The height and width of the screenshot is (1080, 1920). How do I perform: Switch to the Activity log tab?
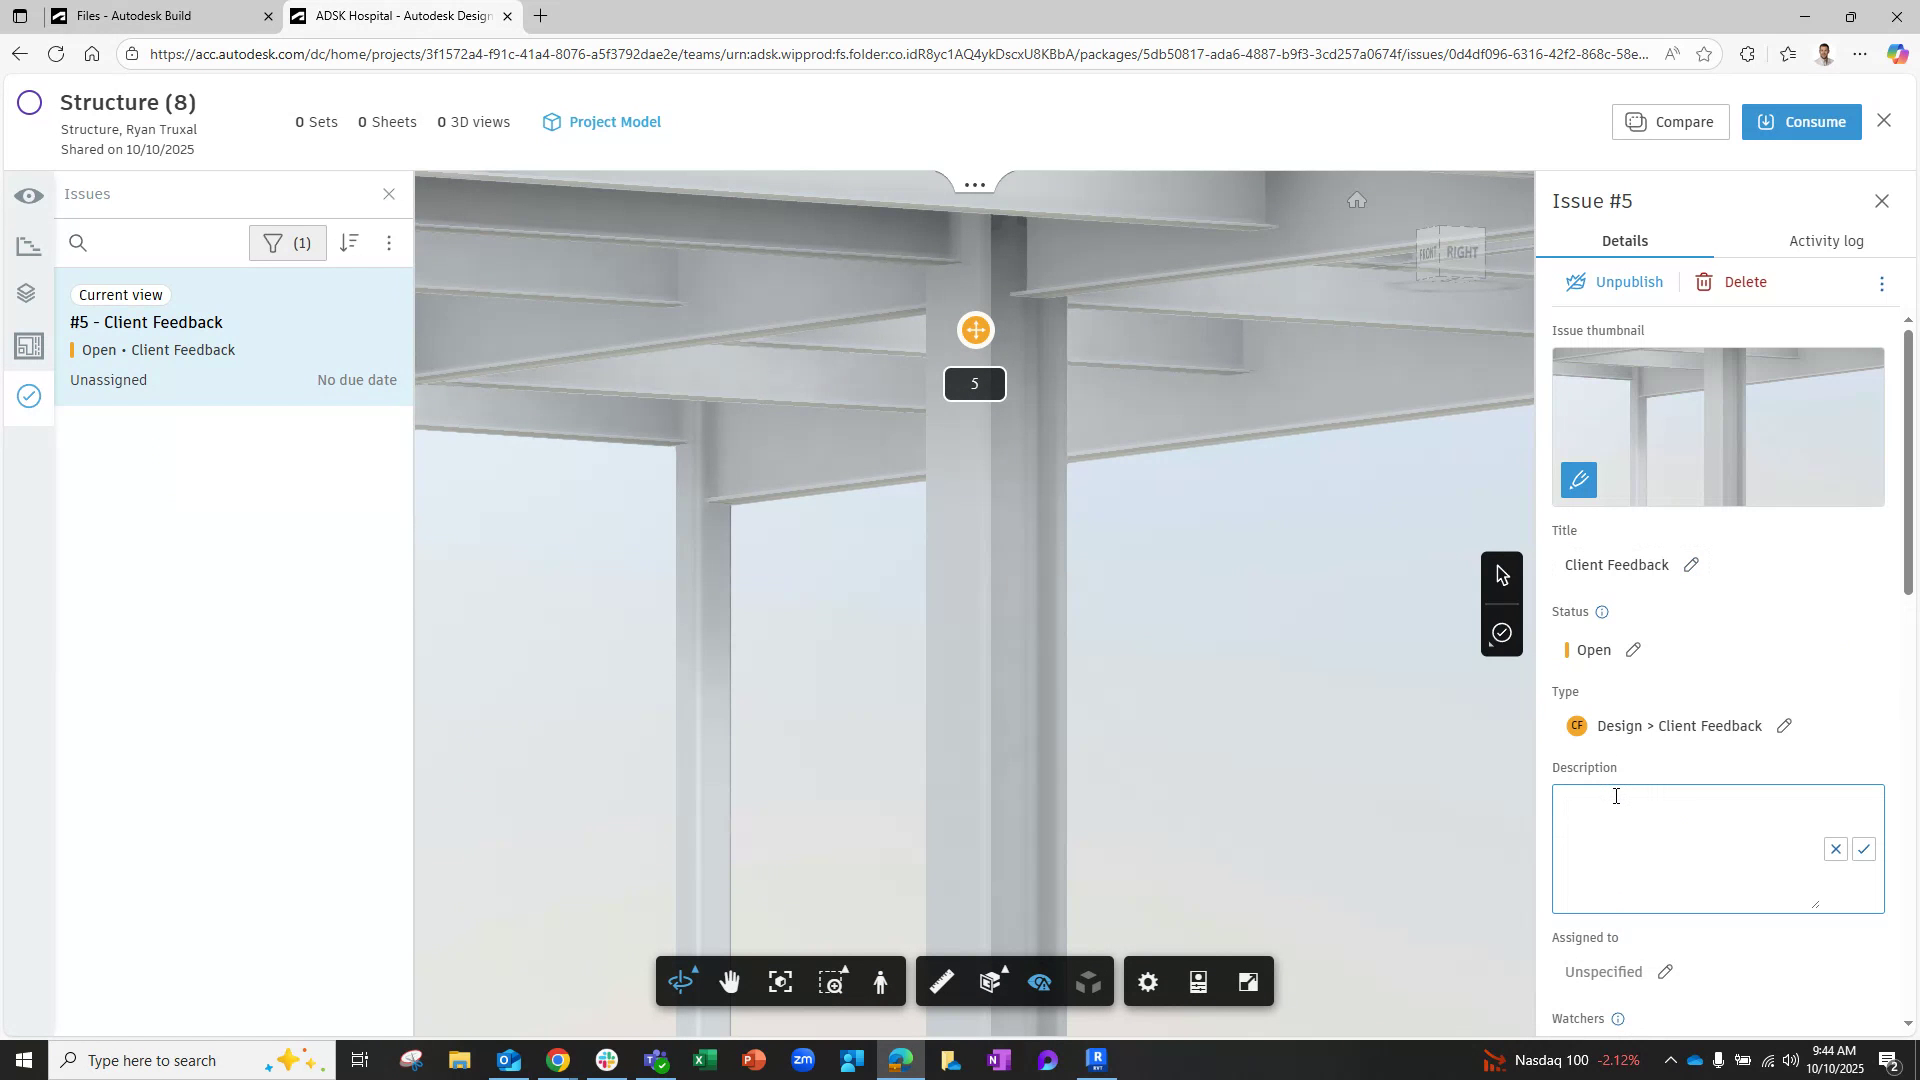click(1826, 240)
